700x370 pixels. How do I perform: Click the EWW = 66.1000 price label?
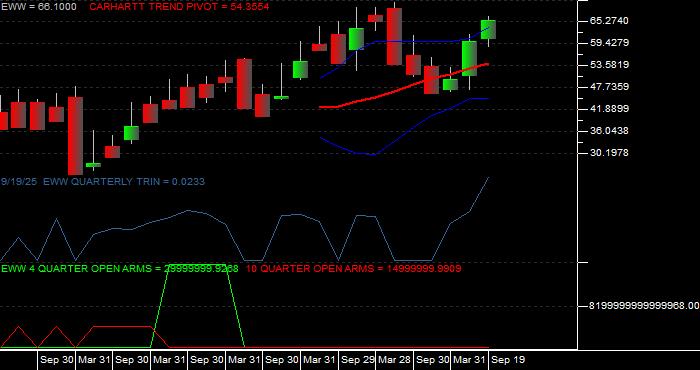(x=38, y=7)
